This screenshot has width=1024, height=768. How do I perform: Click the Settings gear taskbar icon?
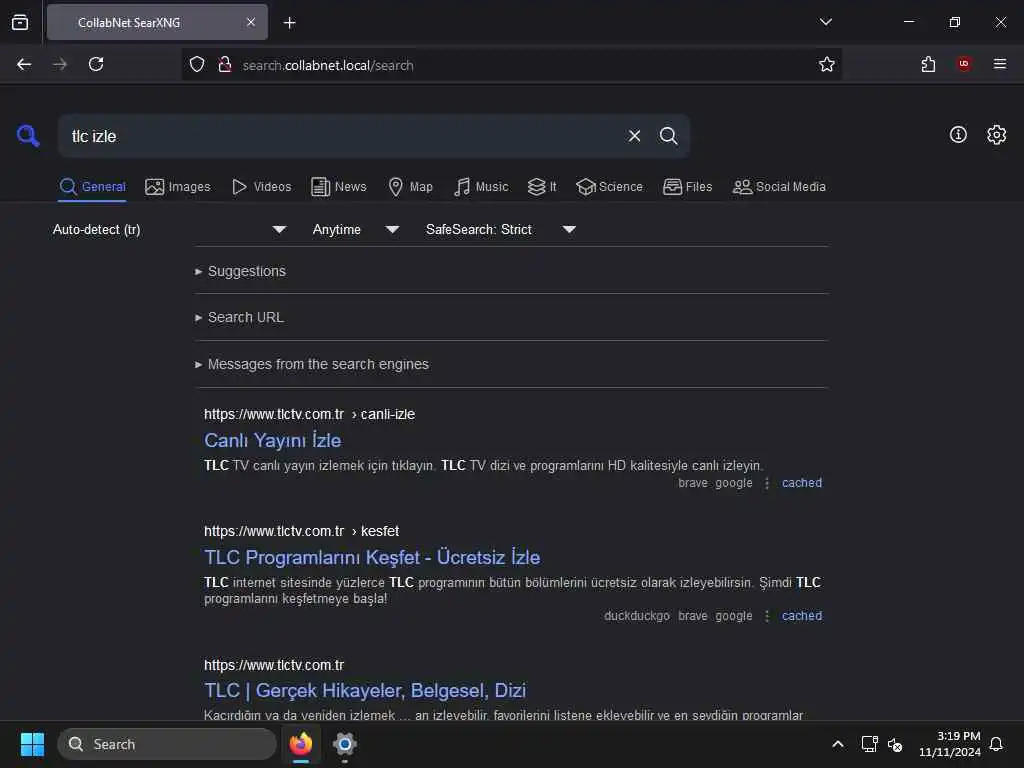pyautogui.click(x=344, y=744)
